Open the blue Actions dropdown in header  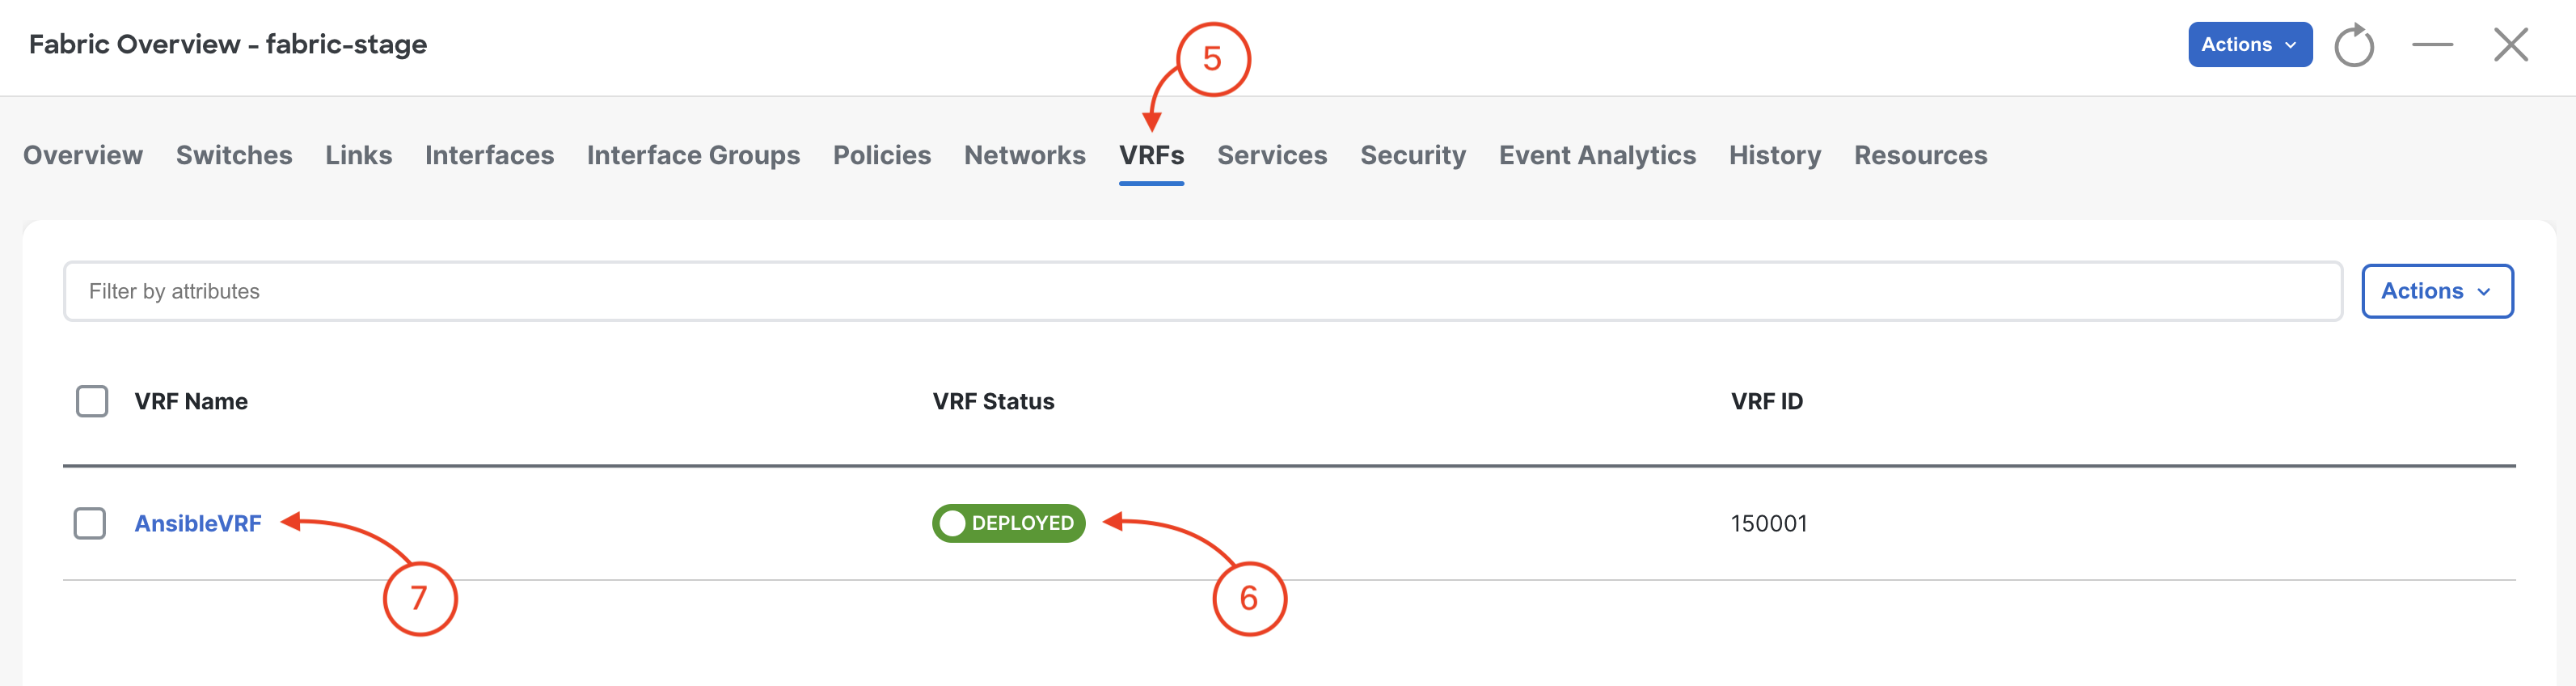pos(2250,45)
